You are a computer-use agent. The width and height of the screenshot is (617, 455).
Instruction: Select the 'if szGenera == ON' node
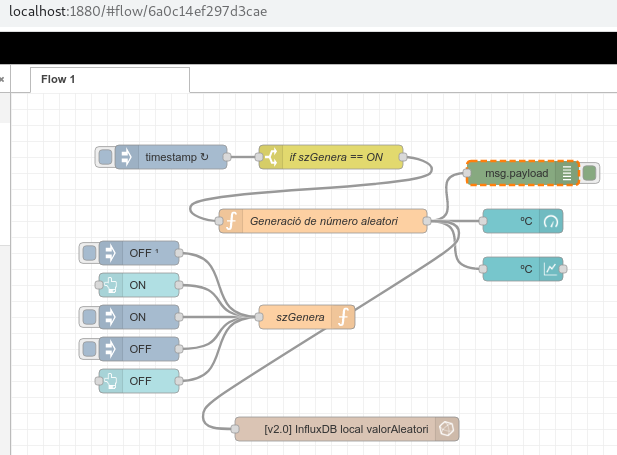click(x=331, y=157)
